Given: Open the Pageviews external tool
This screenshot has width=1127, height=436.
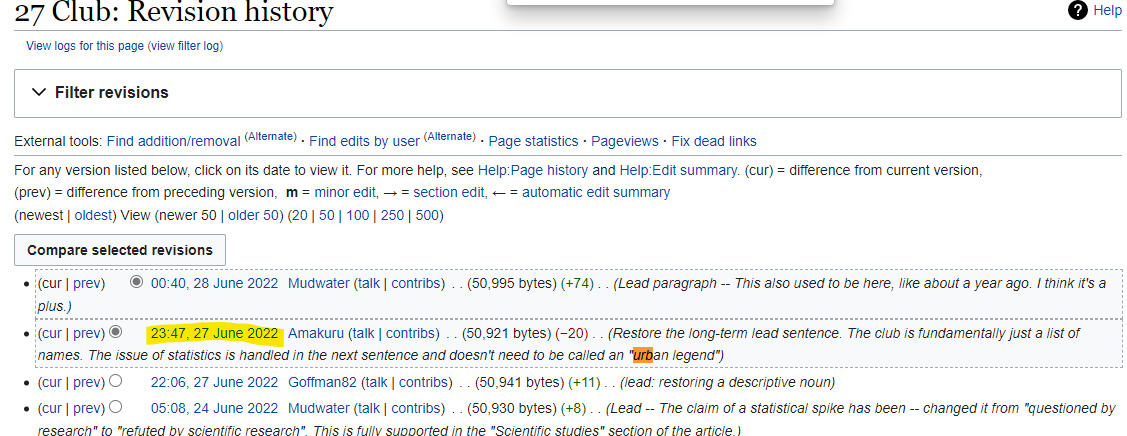Looking at the screenshot, I should (624, 141).
